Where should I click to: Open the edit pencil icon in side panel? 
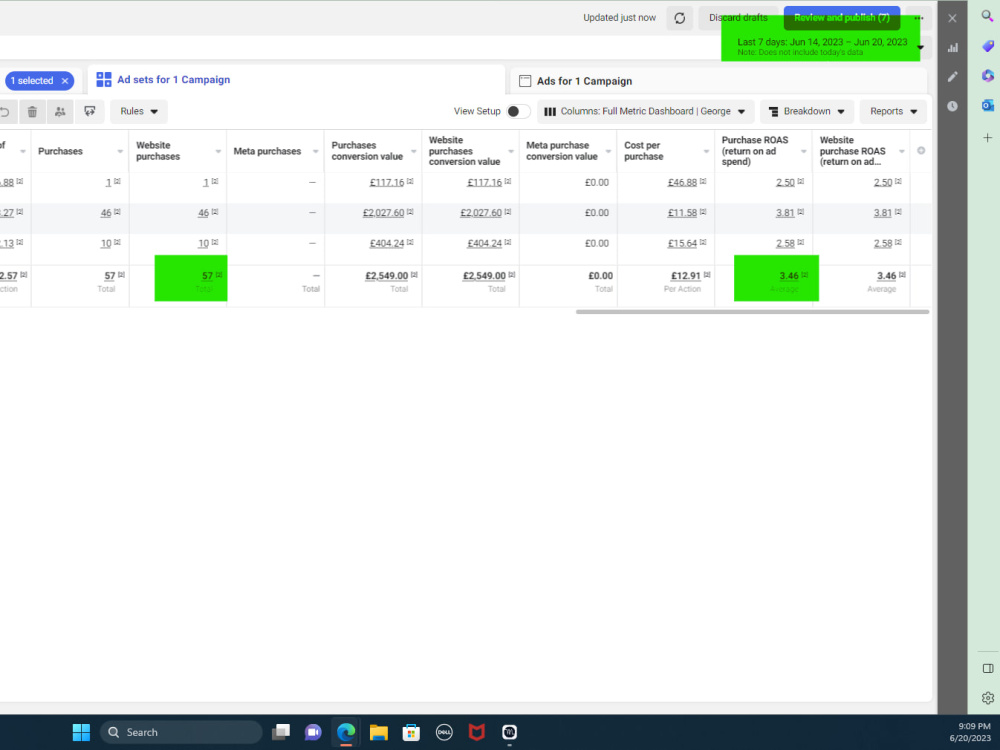click(952, 77)
